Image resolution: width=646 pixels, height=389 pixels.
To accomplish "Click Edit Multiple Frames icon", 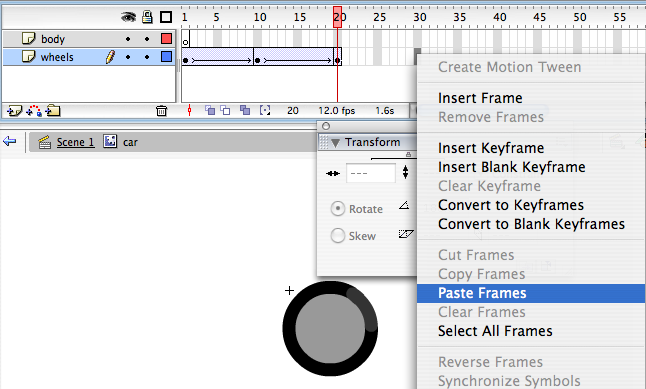I will [x=245, y=110].
